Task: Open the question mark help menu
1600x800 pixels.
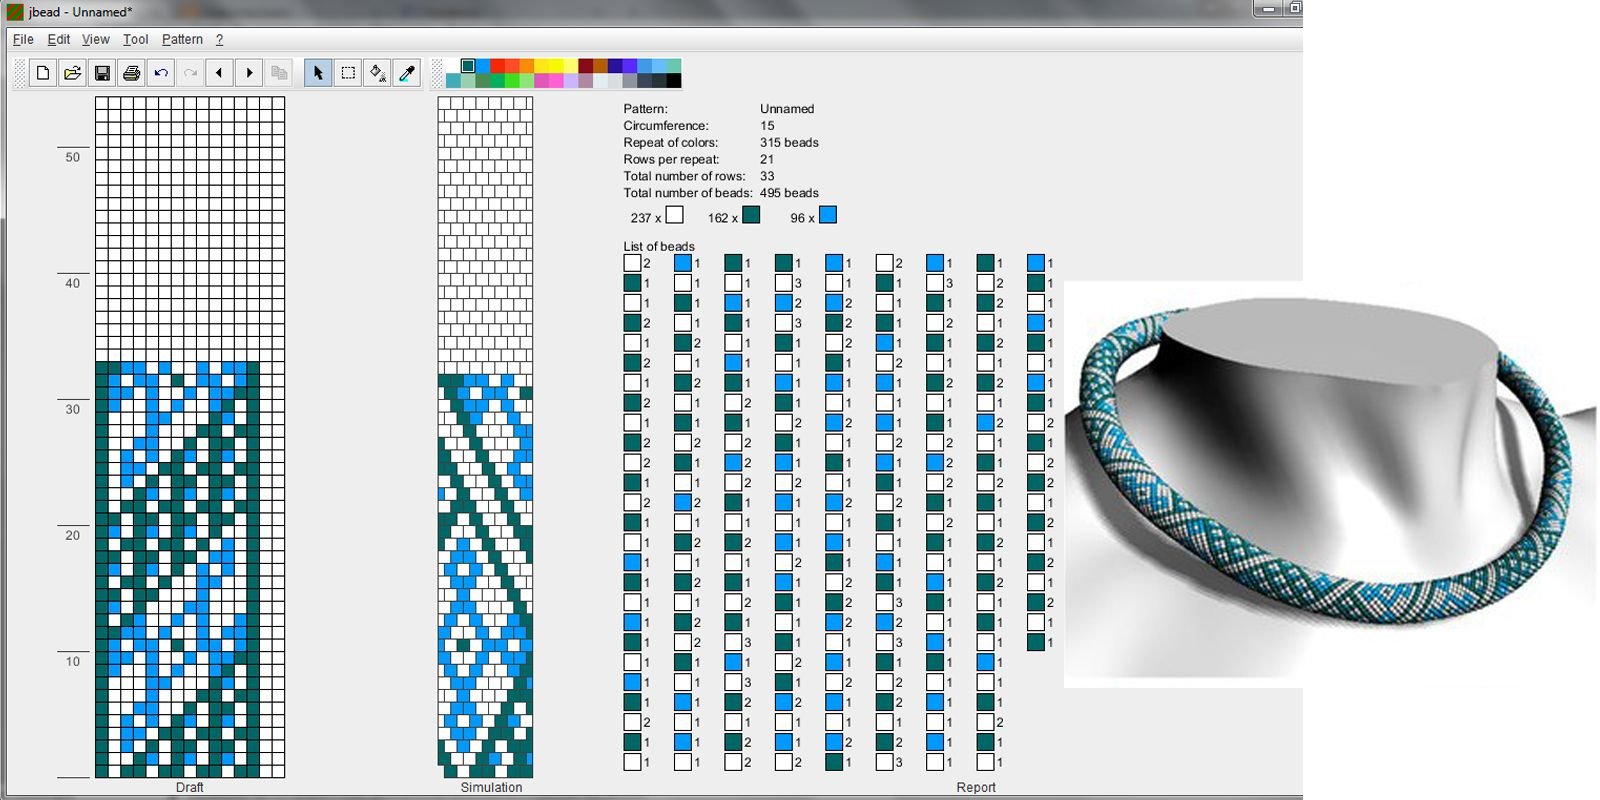Action: [x=219, y=39]
